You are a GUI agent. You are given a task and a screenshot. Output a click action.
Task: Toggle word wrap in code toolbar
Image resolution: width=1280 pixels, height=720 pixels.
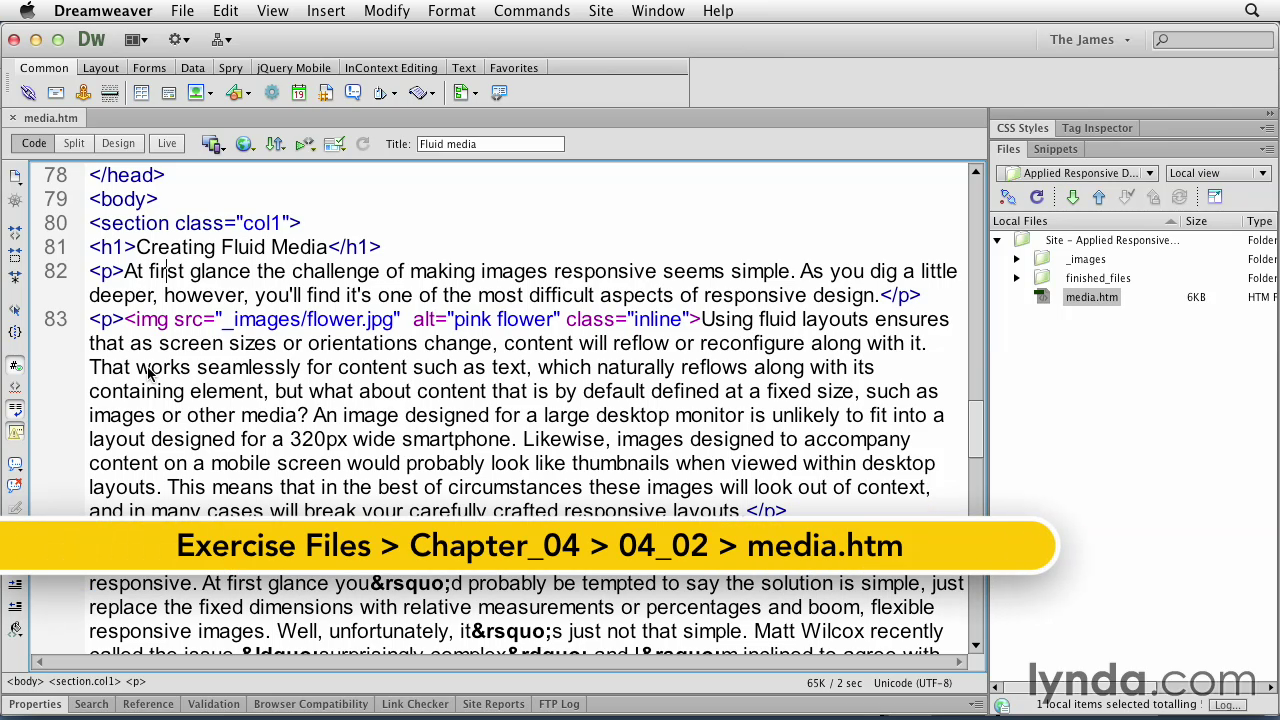coord(15,409)
